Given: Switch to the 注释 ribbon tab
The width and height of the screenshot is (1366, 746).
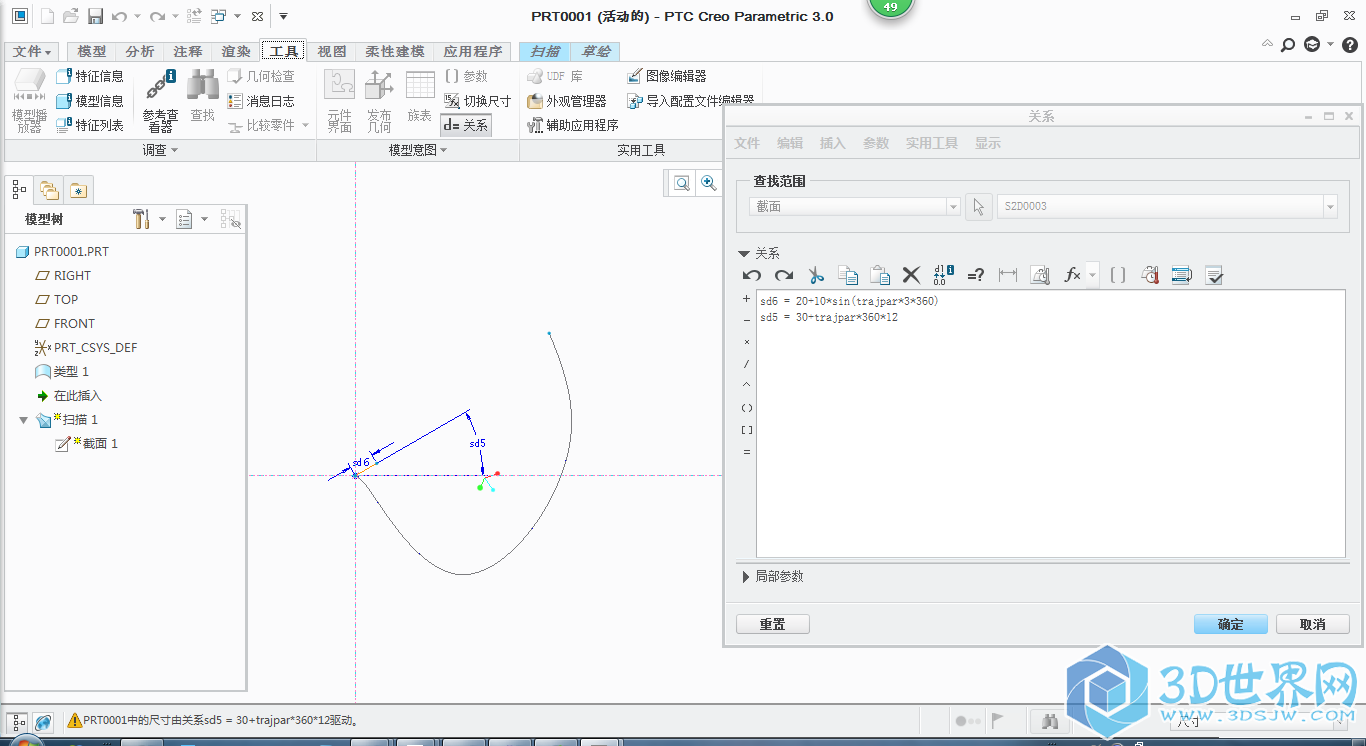Looking at the screenshot, I should click(x=188, y=52).
